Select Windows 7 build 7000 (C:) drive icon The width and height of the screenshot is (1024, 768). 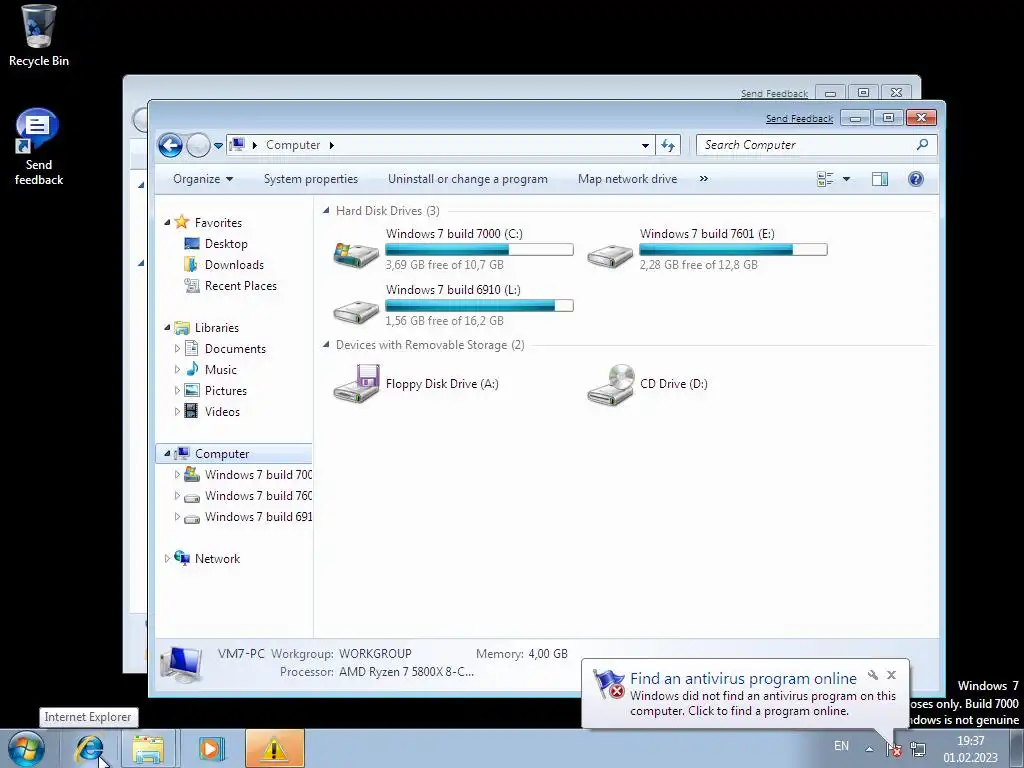(x=356, y=253)
